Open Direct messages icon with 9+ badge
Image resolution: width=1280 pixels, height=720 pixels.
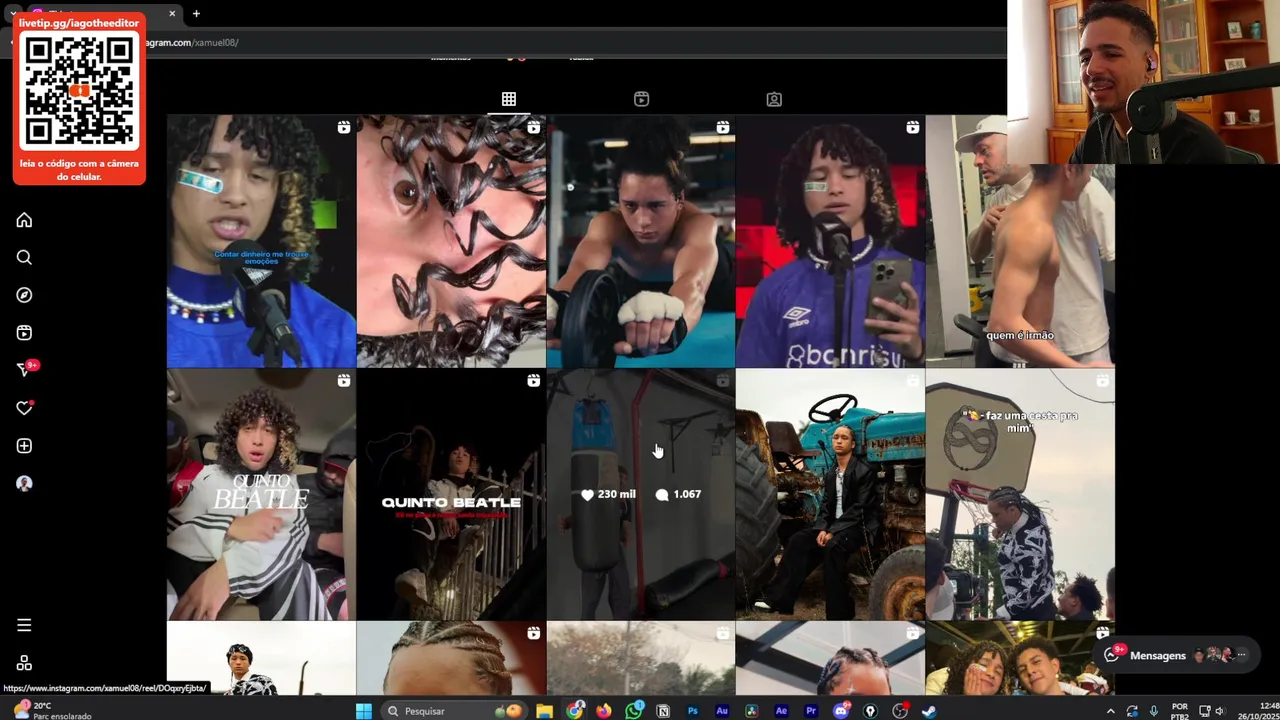pos(24,370)
